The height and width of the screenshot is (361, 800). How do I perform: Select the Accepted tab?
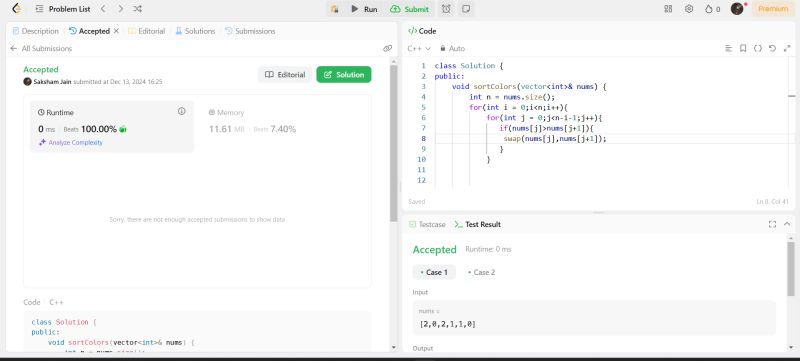pyautogui.click(x=90, y=31)
